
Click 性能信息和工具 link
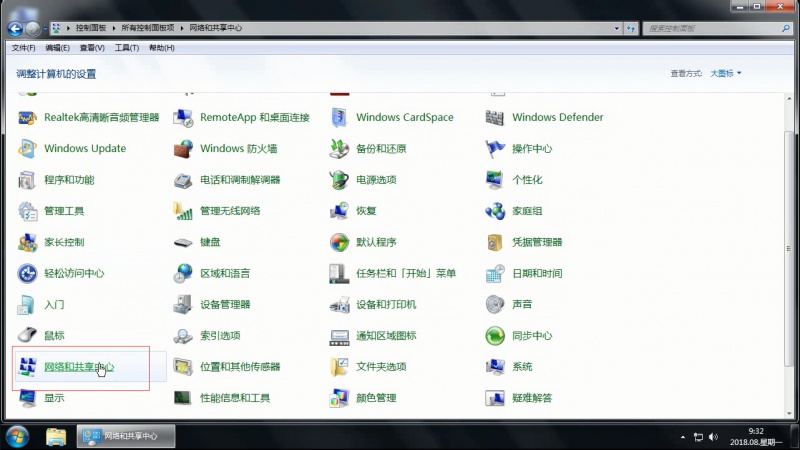coord(235,398)
